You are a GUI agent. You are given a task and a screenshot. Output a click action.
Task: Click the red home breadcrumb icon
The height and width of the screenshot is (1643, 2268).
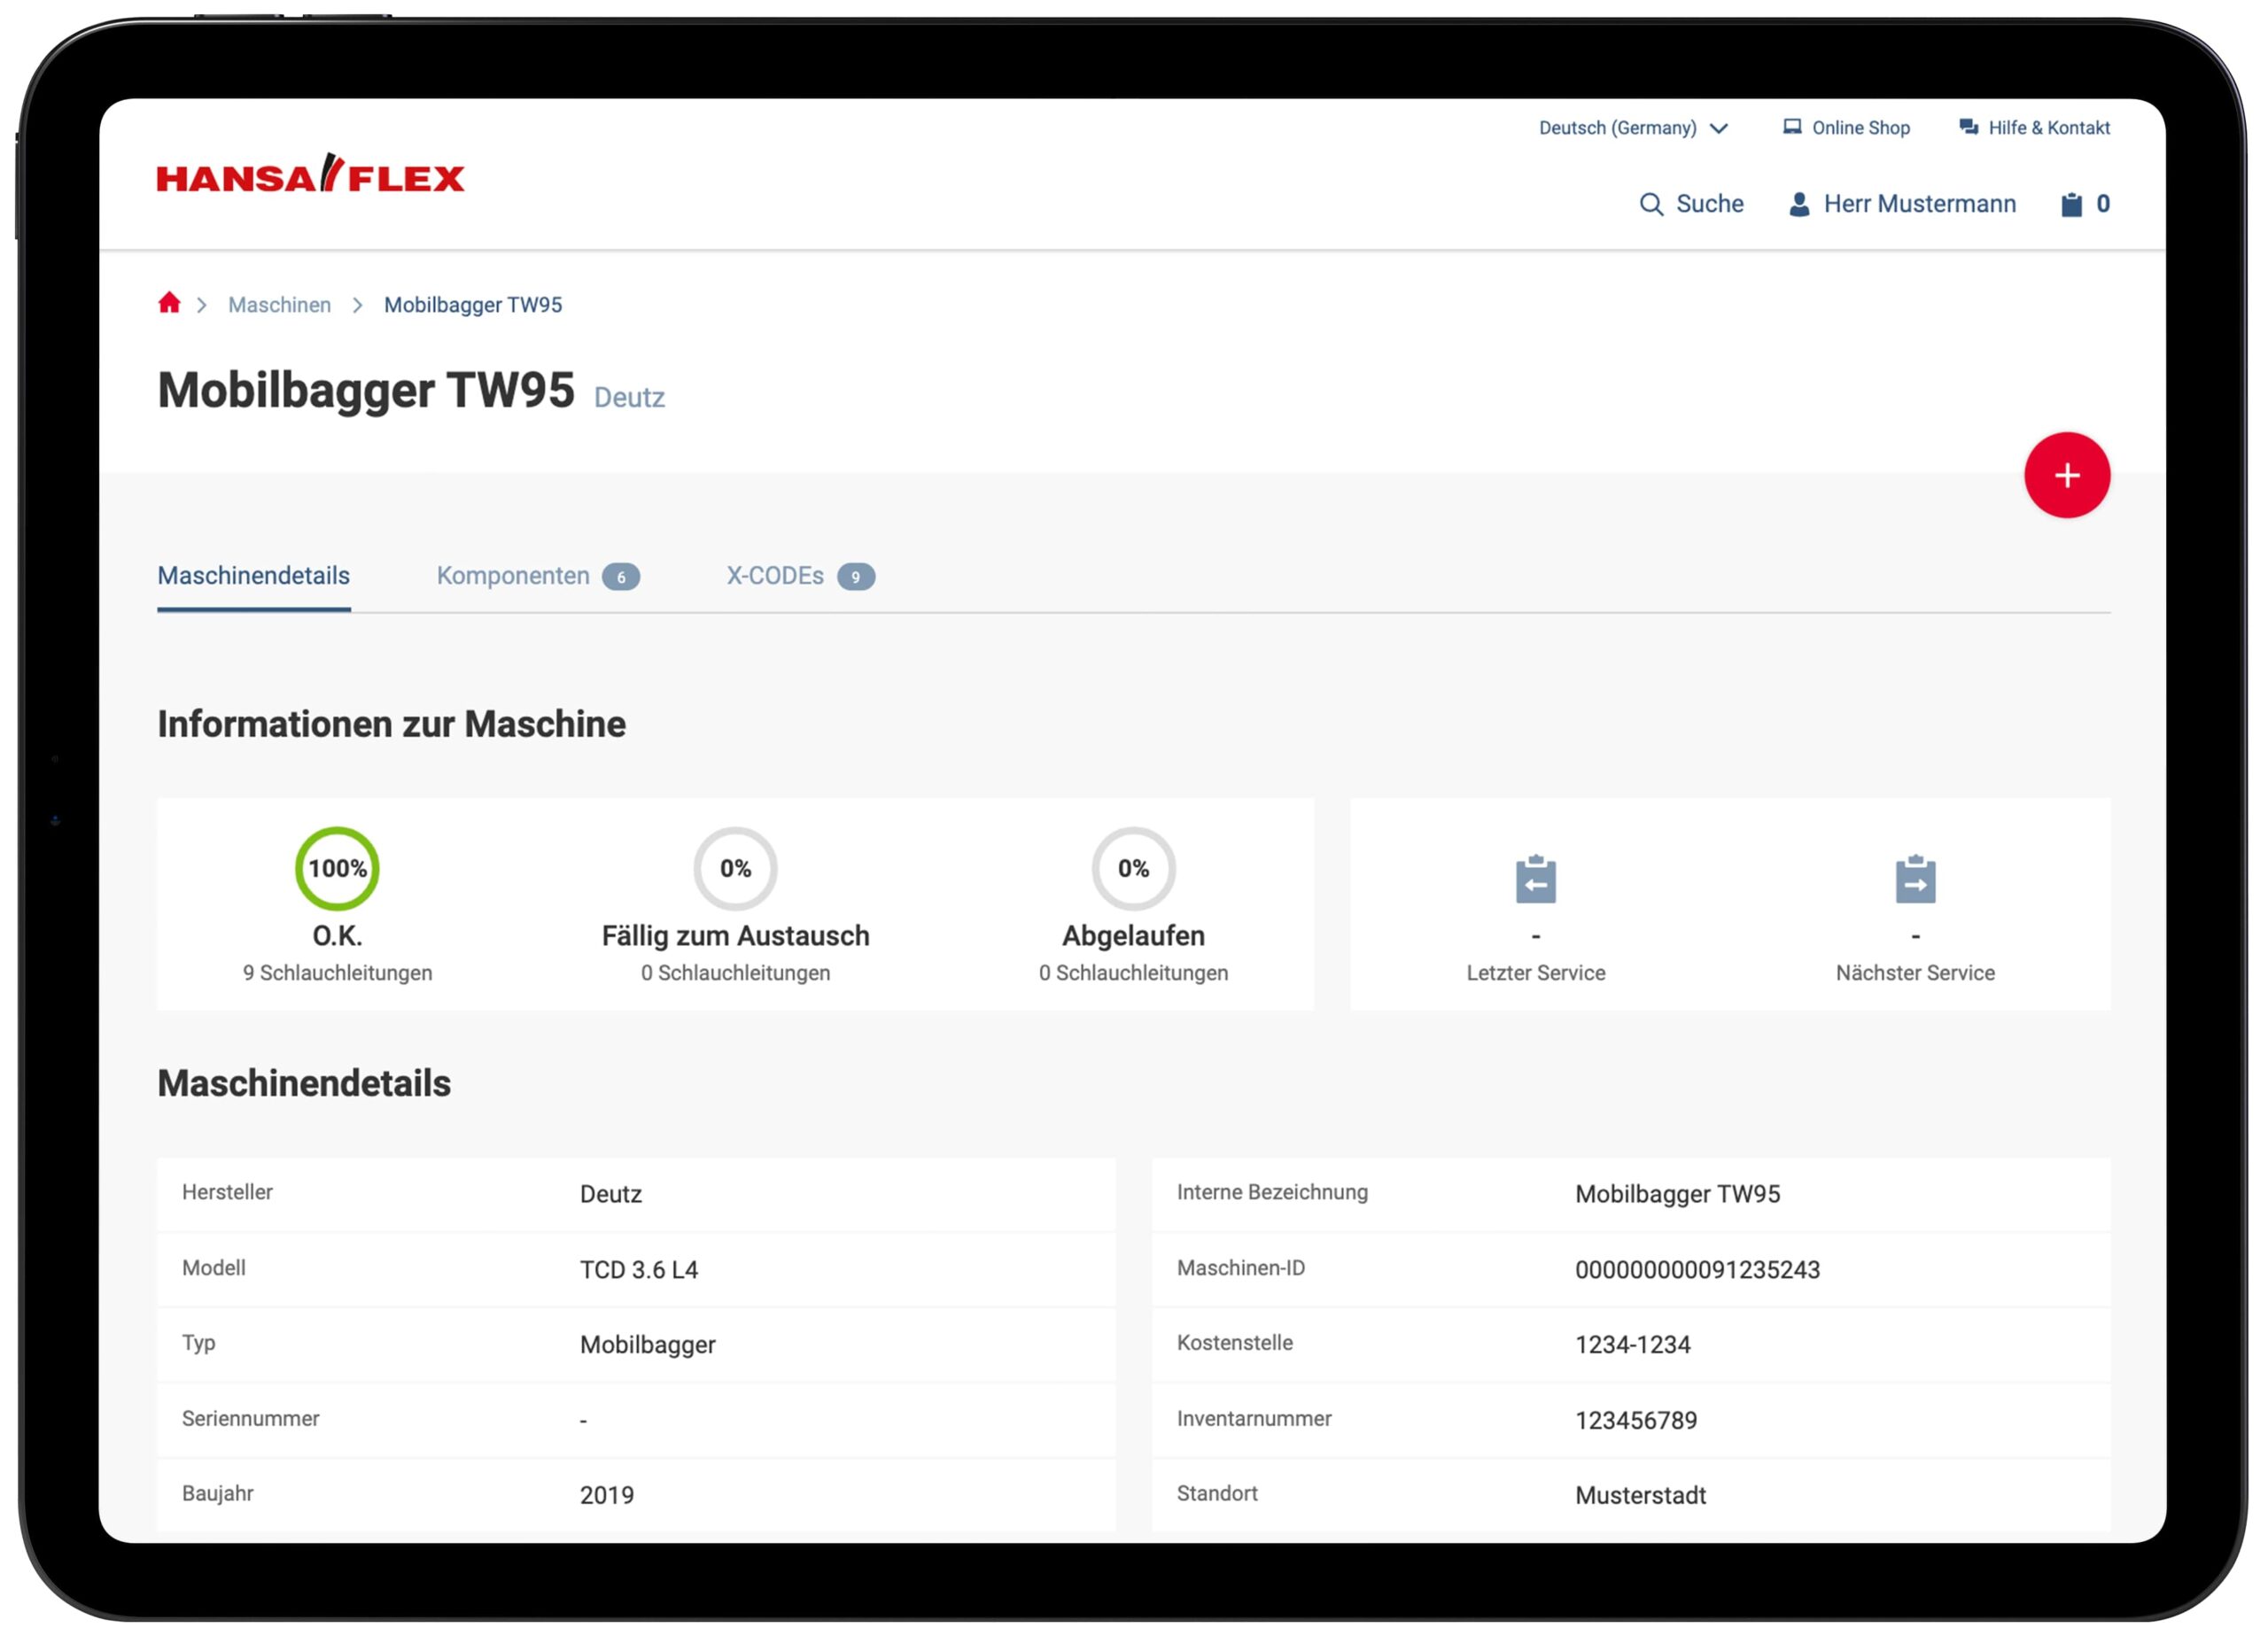click(x=169, y=303)
